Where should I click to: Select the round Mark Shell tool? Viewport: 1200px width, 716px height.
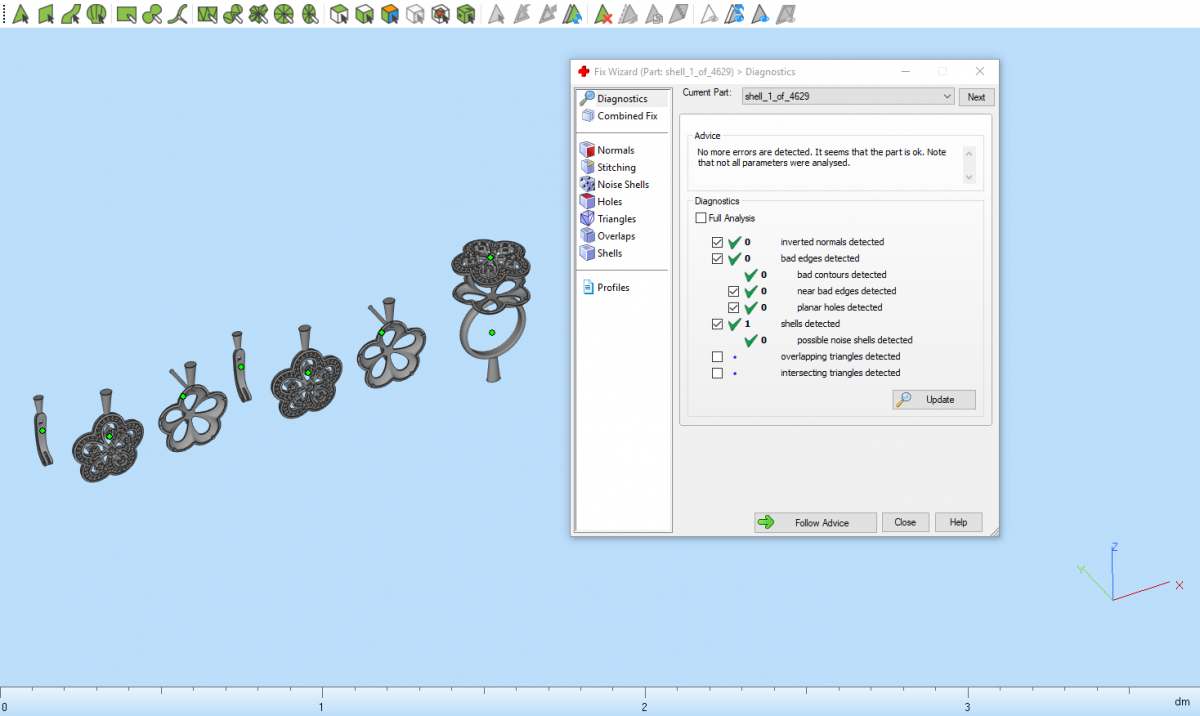96,14
